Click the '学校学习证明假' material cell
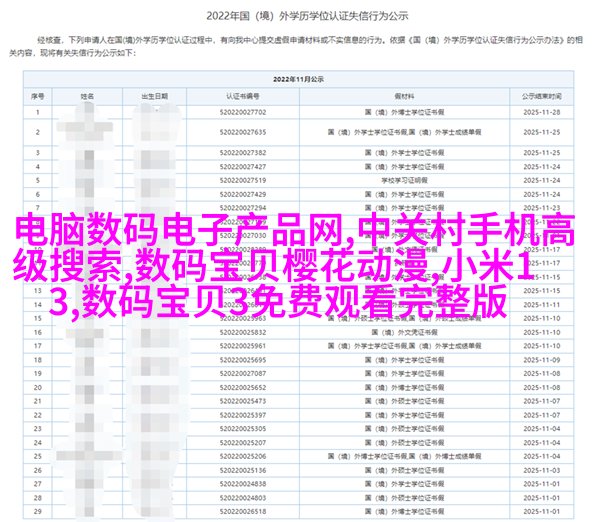This screenshot has width=600, height=522. pyautogui.click(x=404, y=180)
